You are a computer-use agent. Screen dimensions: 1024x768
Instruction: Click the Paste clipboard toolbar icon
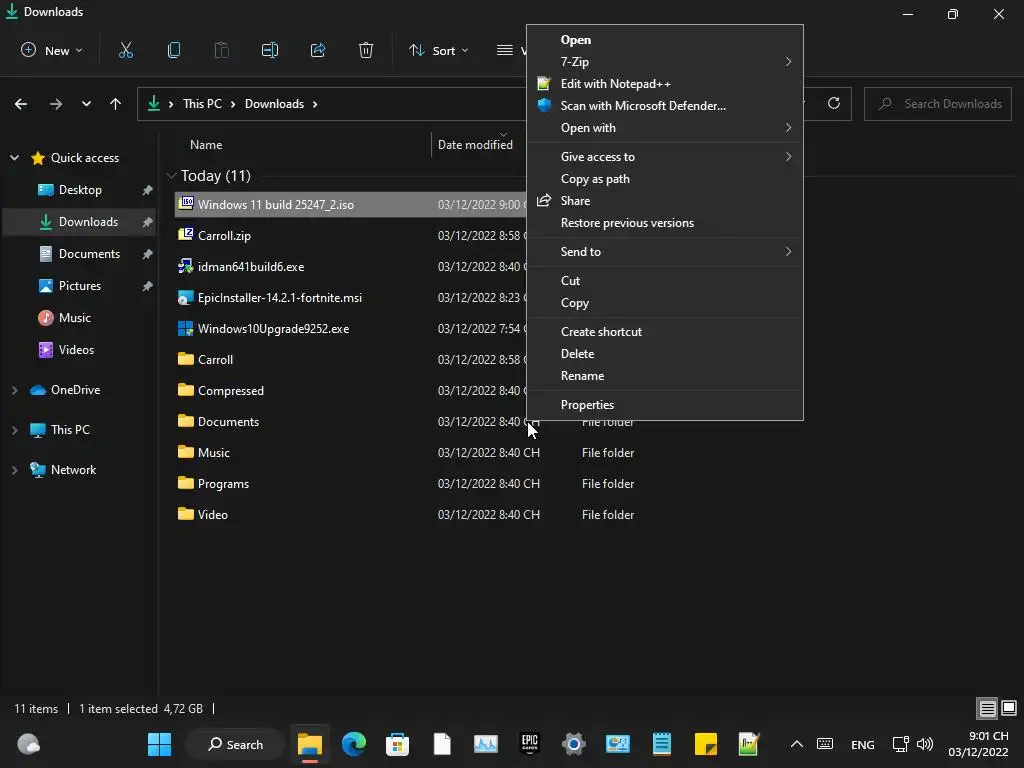(x=222, y=50)
